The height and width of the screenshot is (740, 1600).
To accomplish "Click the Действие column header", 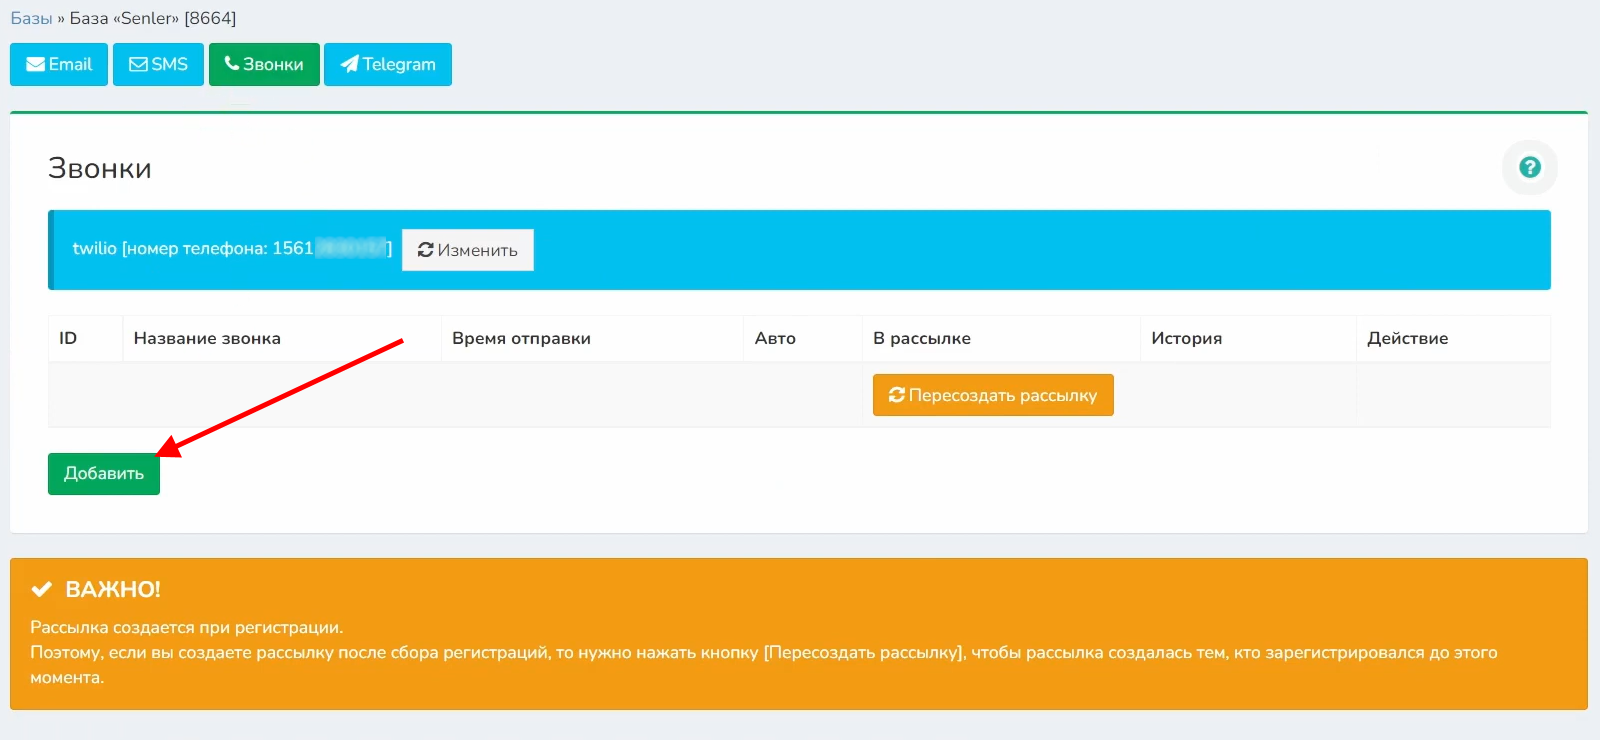I will tap(1407, 338).
